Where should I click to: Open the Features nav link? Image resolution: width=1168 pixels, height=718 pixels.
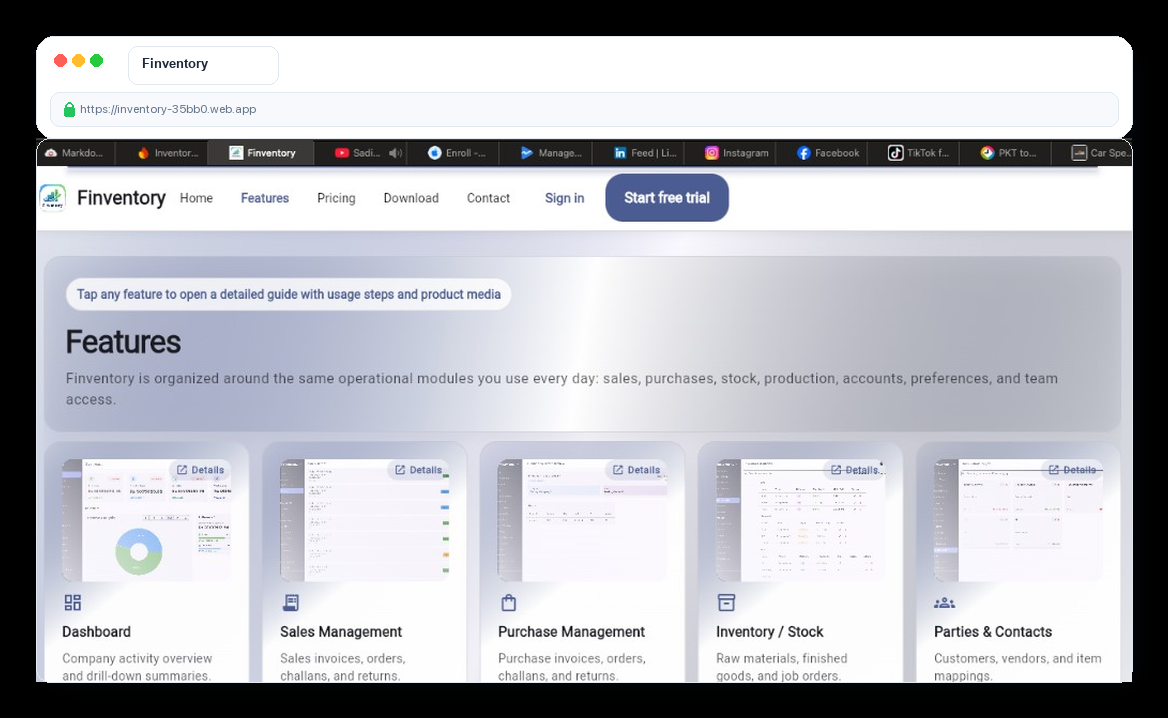(x=264, y=198)
